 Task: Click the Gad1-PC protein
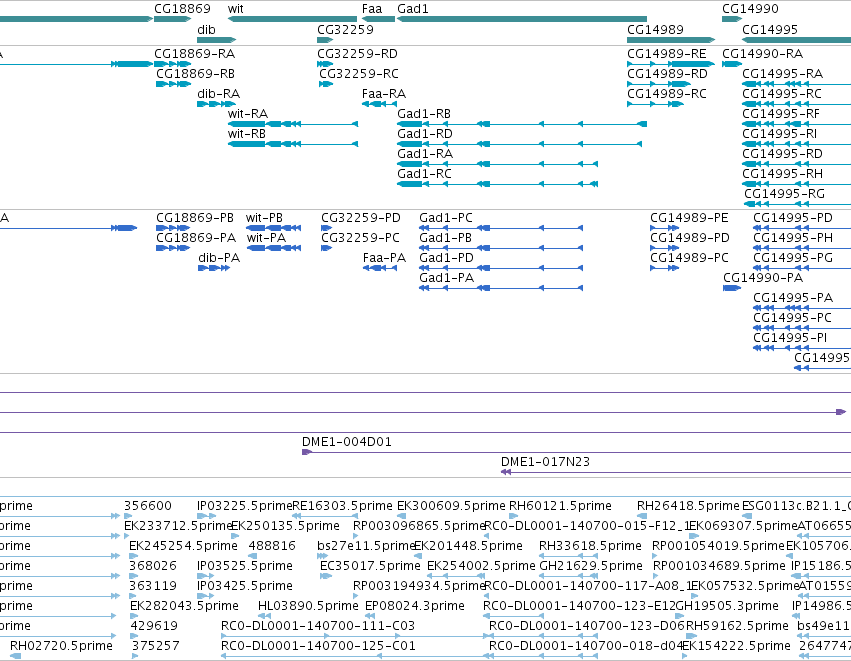click(x=501, y=228)
